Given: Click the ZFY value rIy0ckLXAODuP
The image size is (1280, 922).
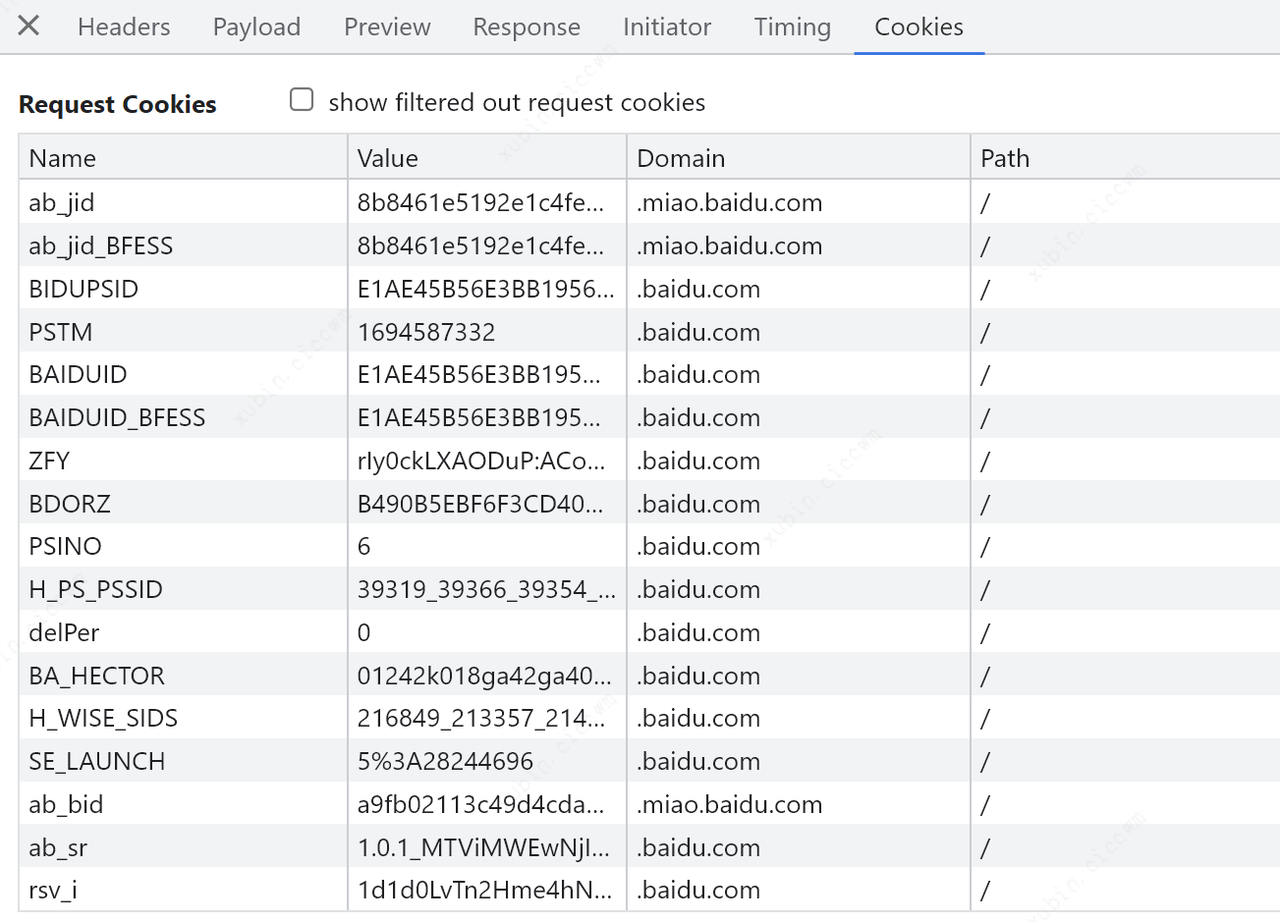Looking at the screenshot, I should [481, 461].
